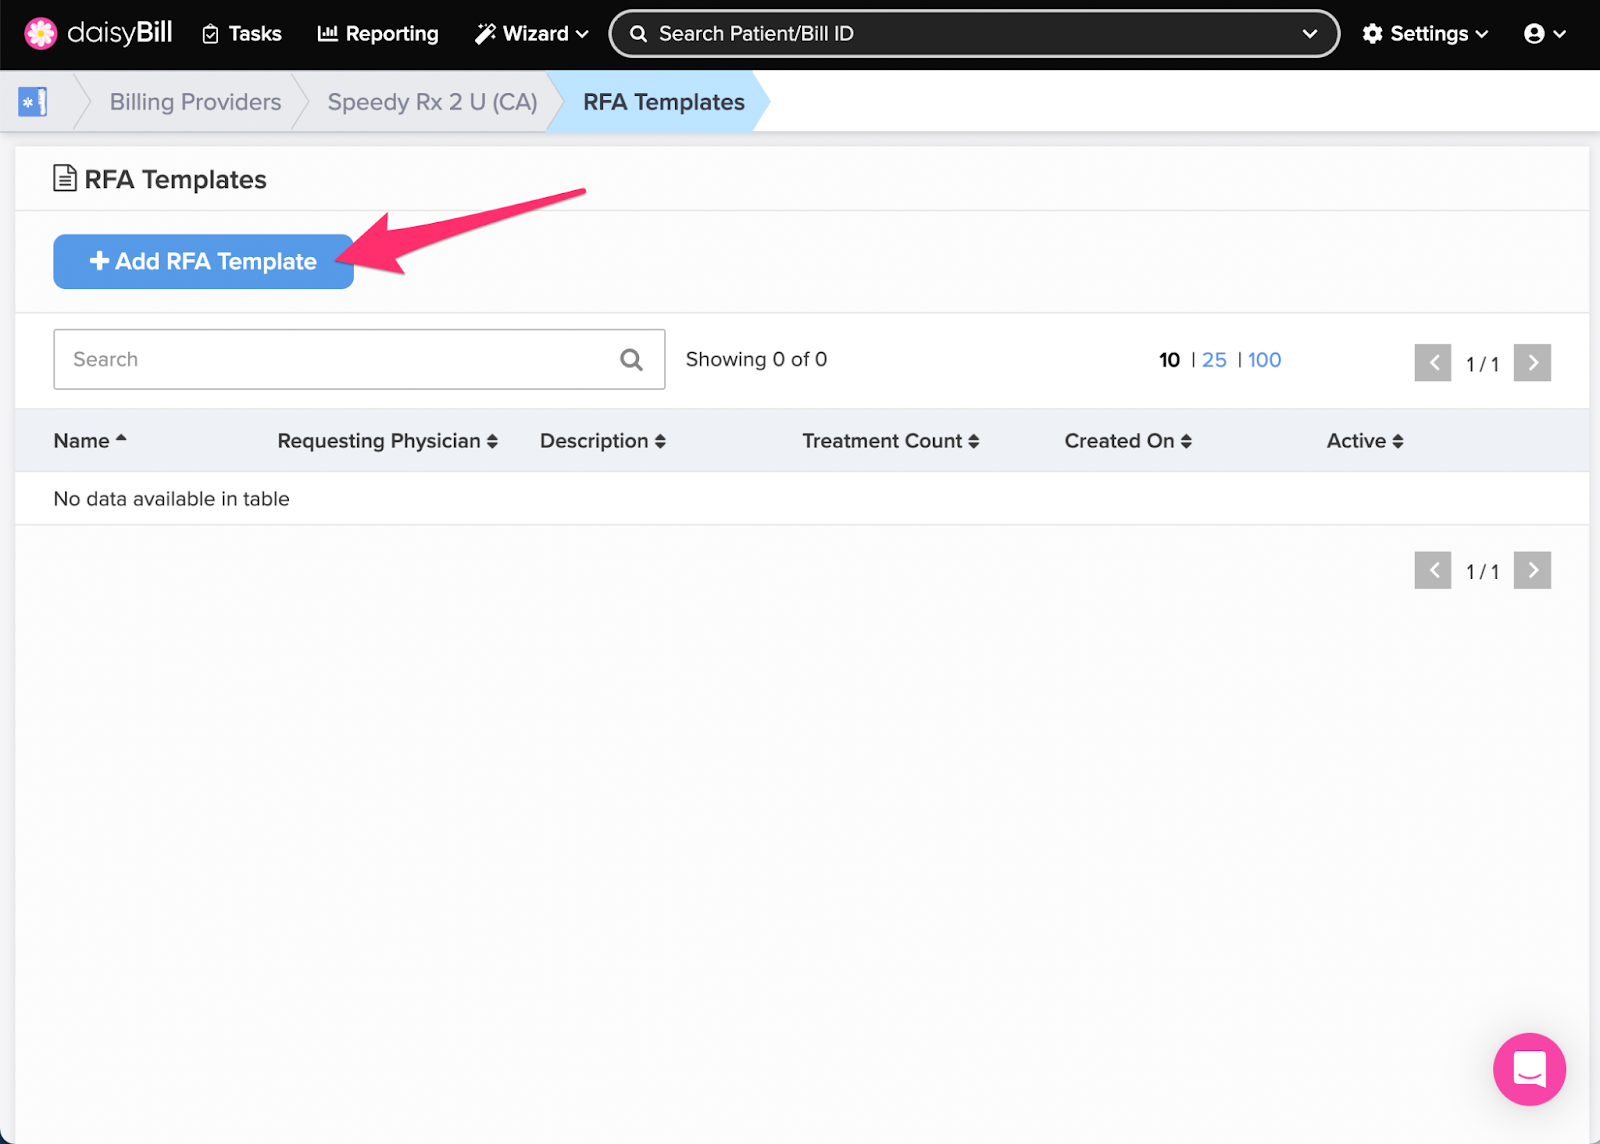Go to Speedy Rx 2 U (CA) breadcrumb
The width and height of the screenshot is (1600, 1144).
pos(432,102)
